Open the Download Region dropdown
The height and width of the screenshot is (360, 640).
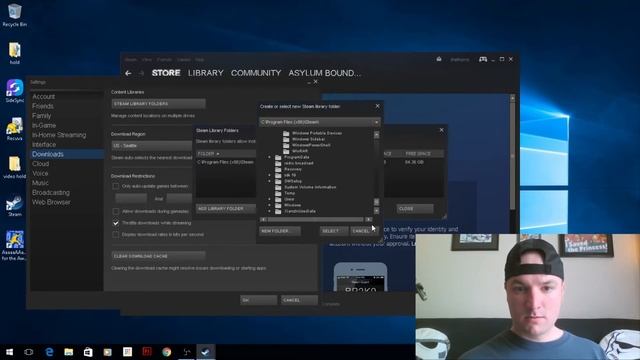click(x=151, y=146)
